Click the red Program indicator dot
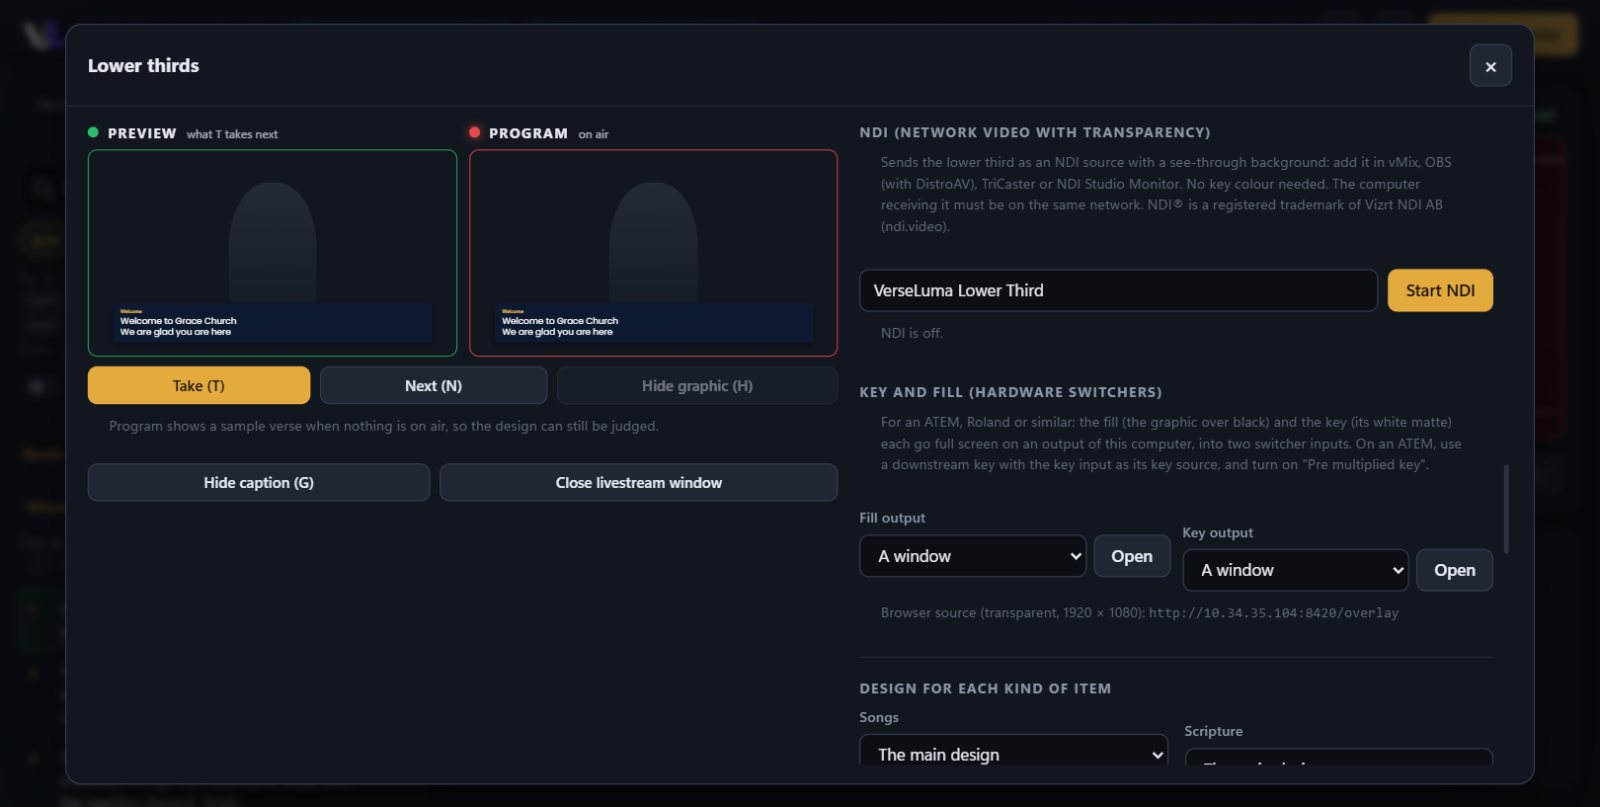 coord(475,132)
